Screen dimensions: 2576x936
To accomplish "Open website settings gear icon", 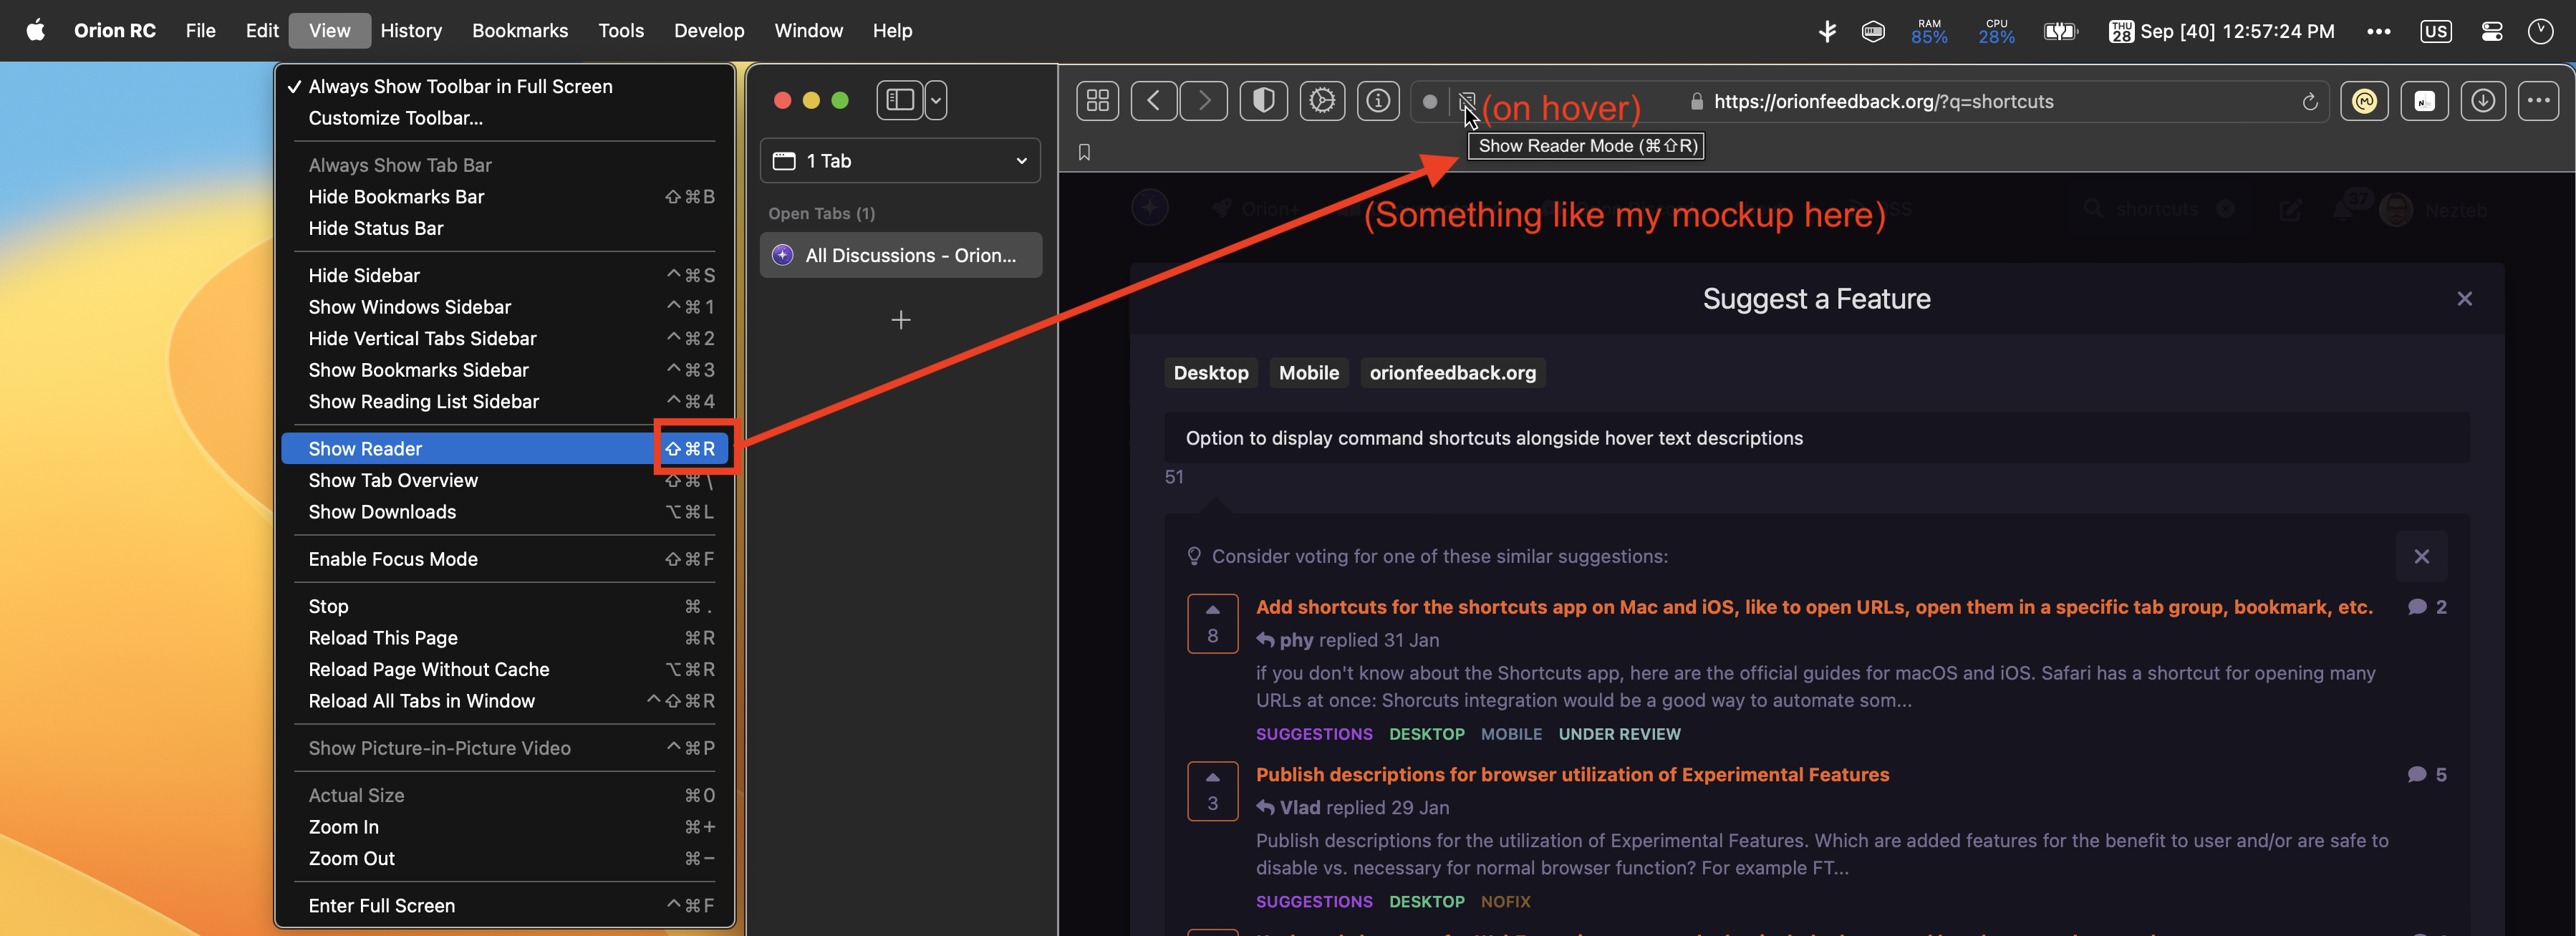I will (1322, 101).
